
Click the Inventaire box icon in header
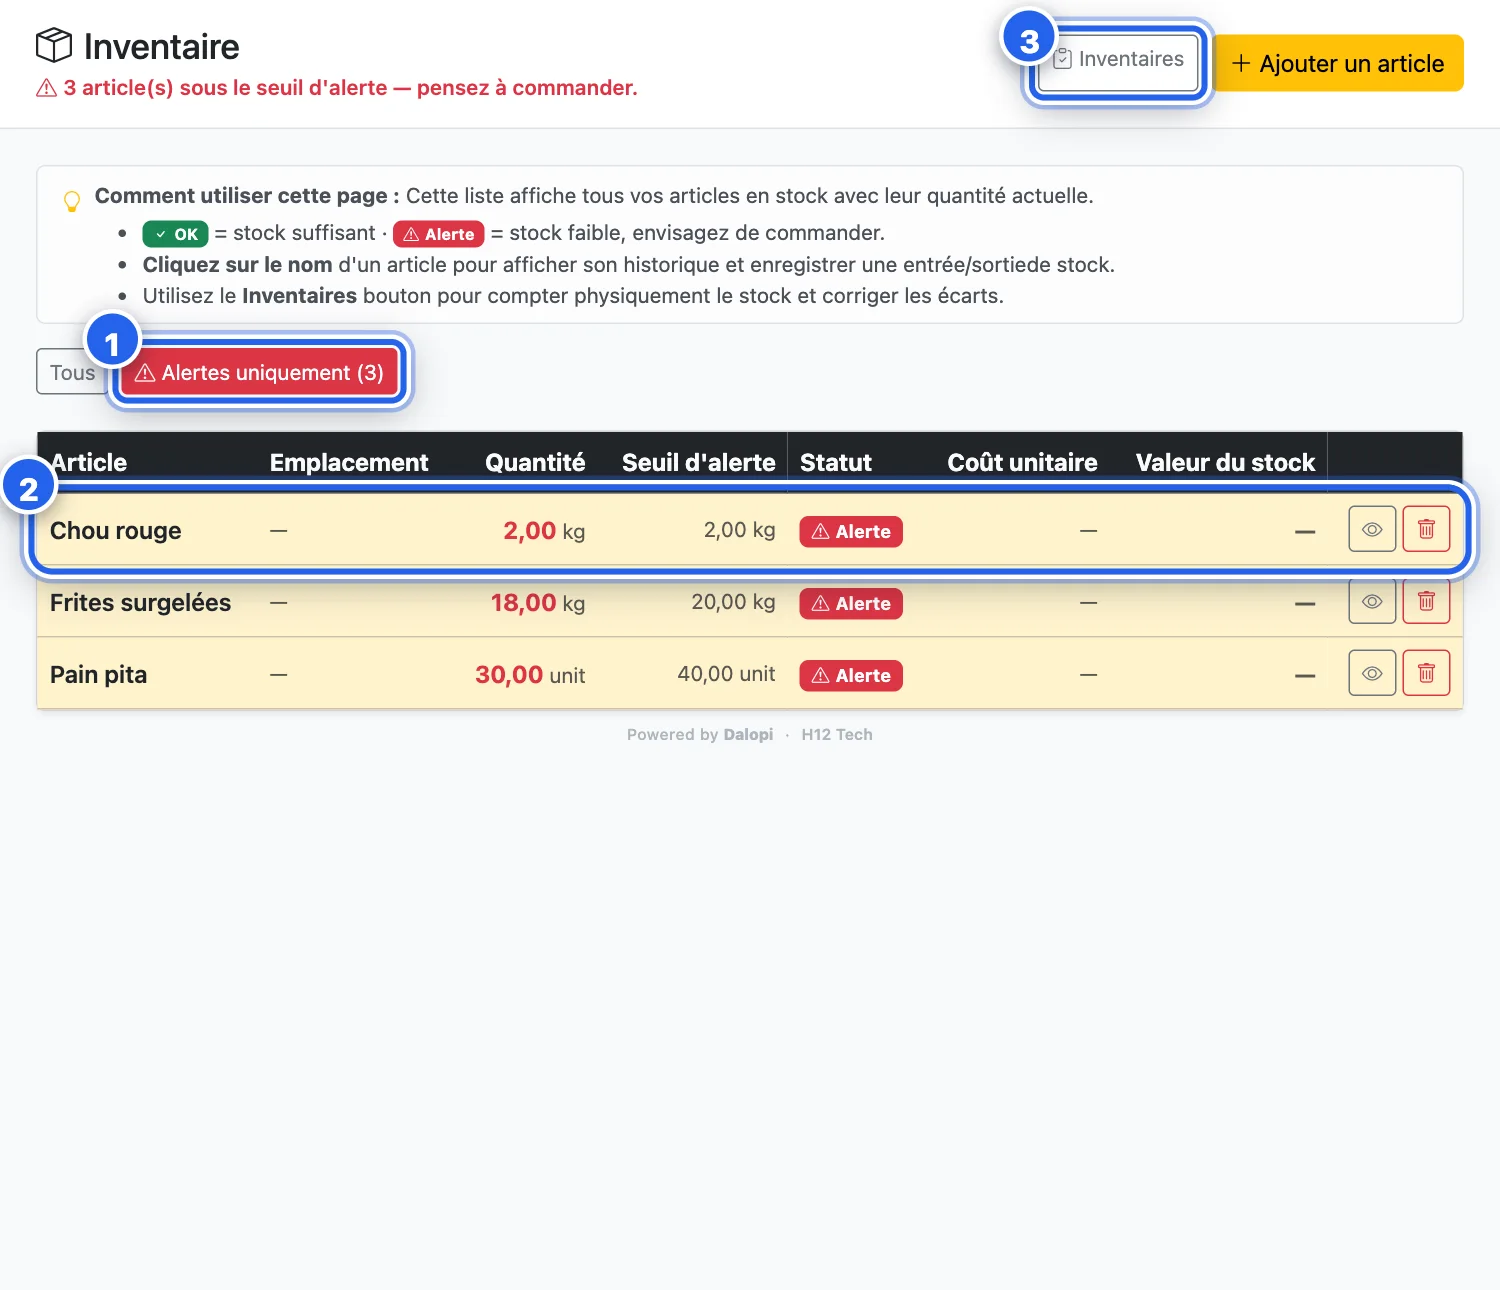click(54, 46)
